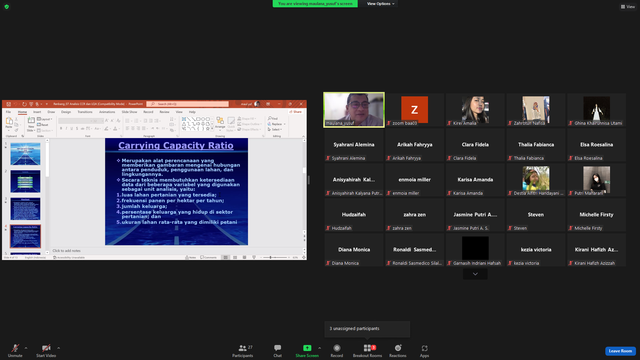Start Video in Zoom toolbar
The image size is (640, 360).
pyautogui.click(x=46, y=350)
